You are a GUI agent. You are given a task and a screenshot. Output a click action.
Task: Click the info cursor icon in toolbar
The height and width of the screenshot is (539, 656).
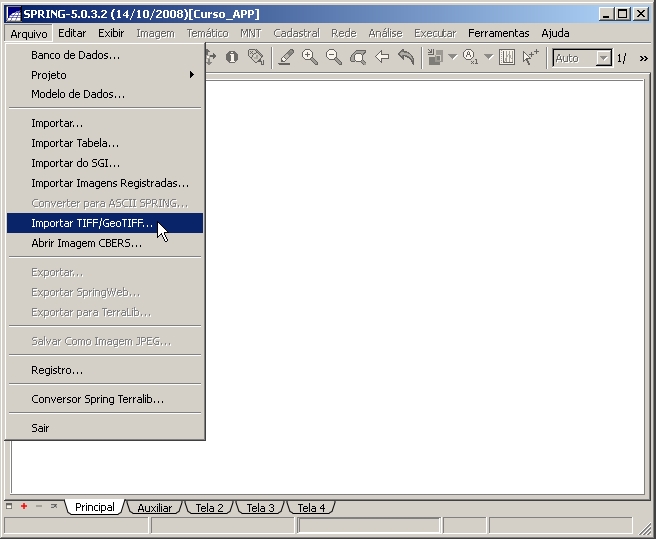(x=232, y=58)
